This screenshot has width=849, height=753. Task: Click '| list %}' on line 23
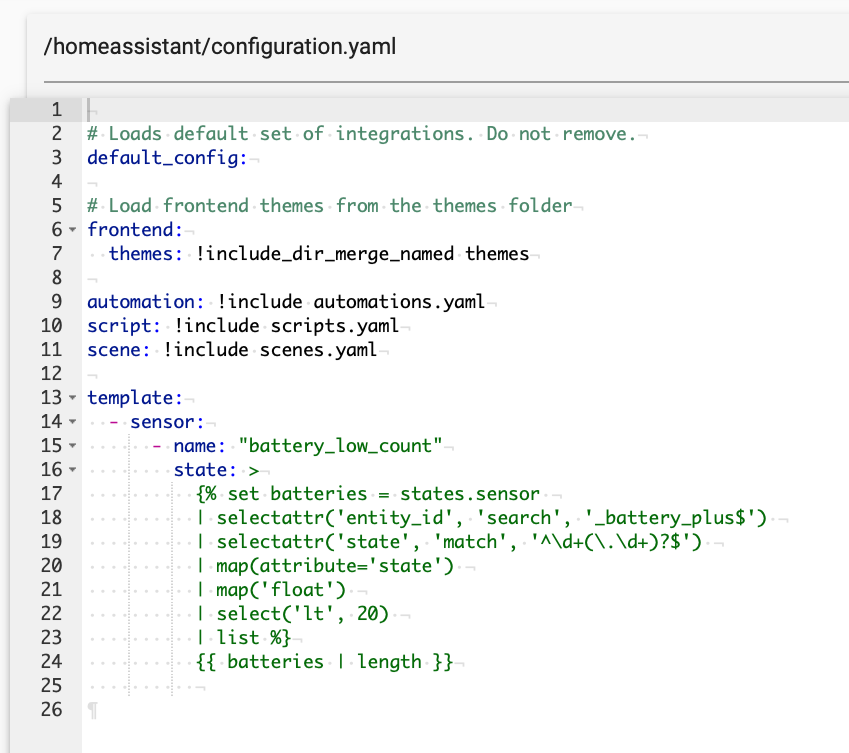click(243, 638)
